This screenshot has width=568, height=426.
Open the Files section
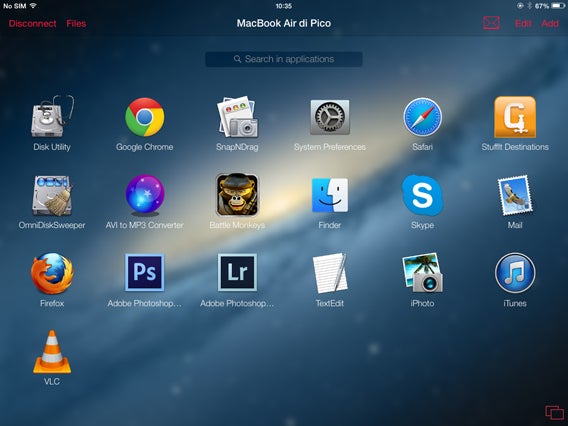pos(76,24)
